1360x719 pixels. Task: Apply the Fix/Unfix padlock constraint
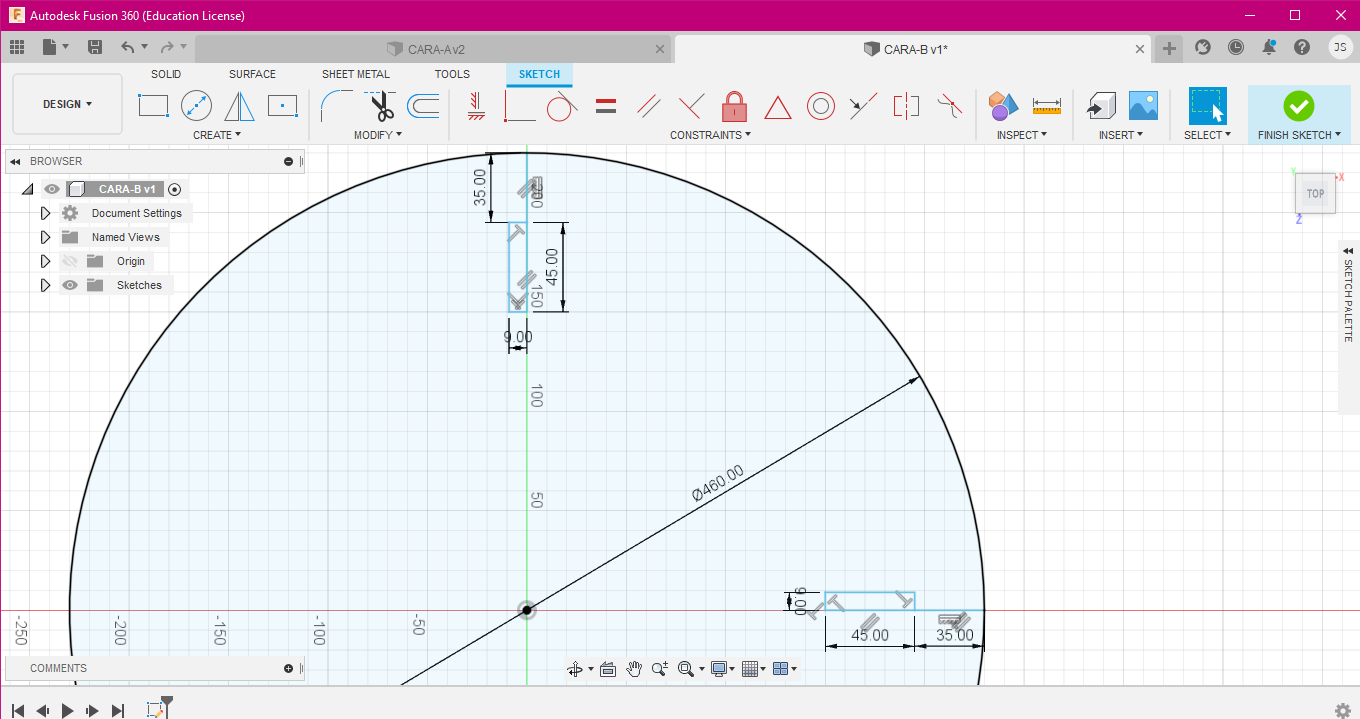(x=735, y=105)
